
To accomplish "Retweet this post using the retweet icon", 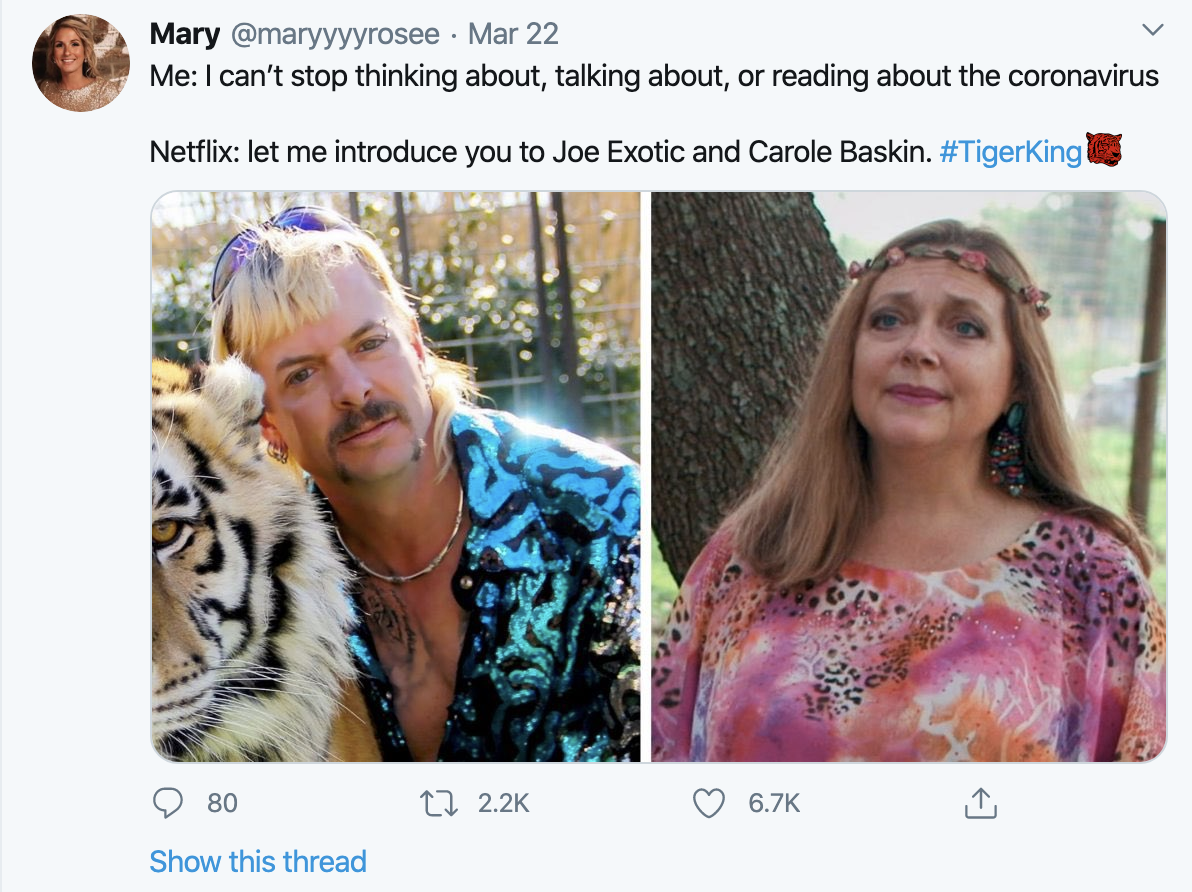I will (x=442, y=802).
